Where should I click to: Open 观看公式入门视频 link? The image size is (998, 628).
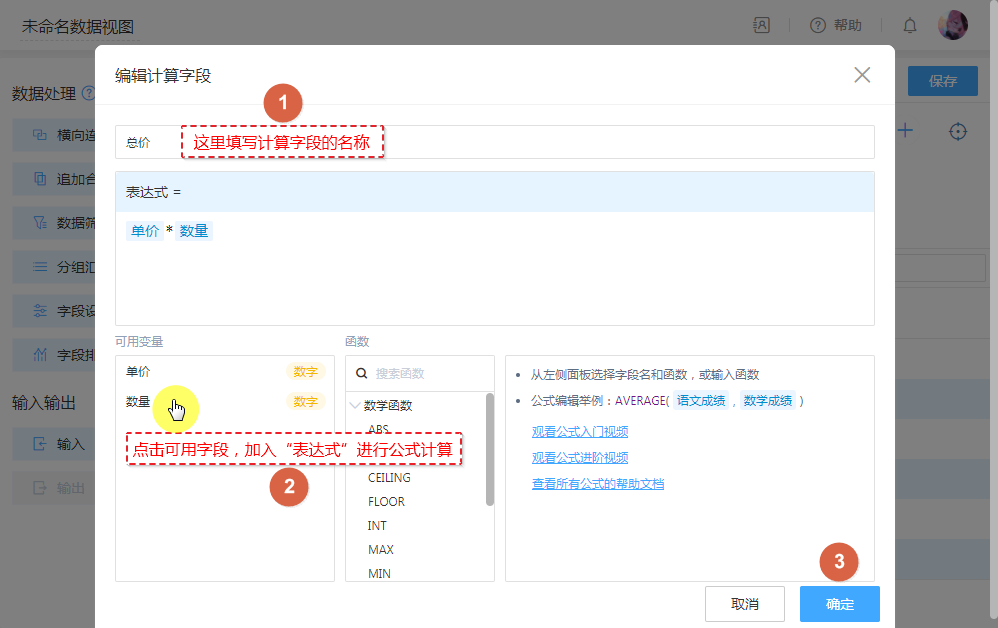point(580,432)
